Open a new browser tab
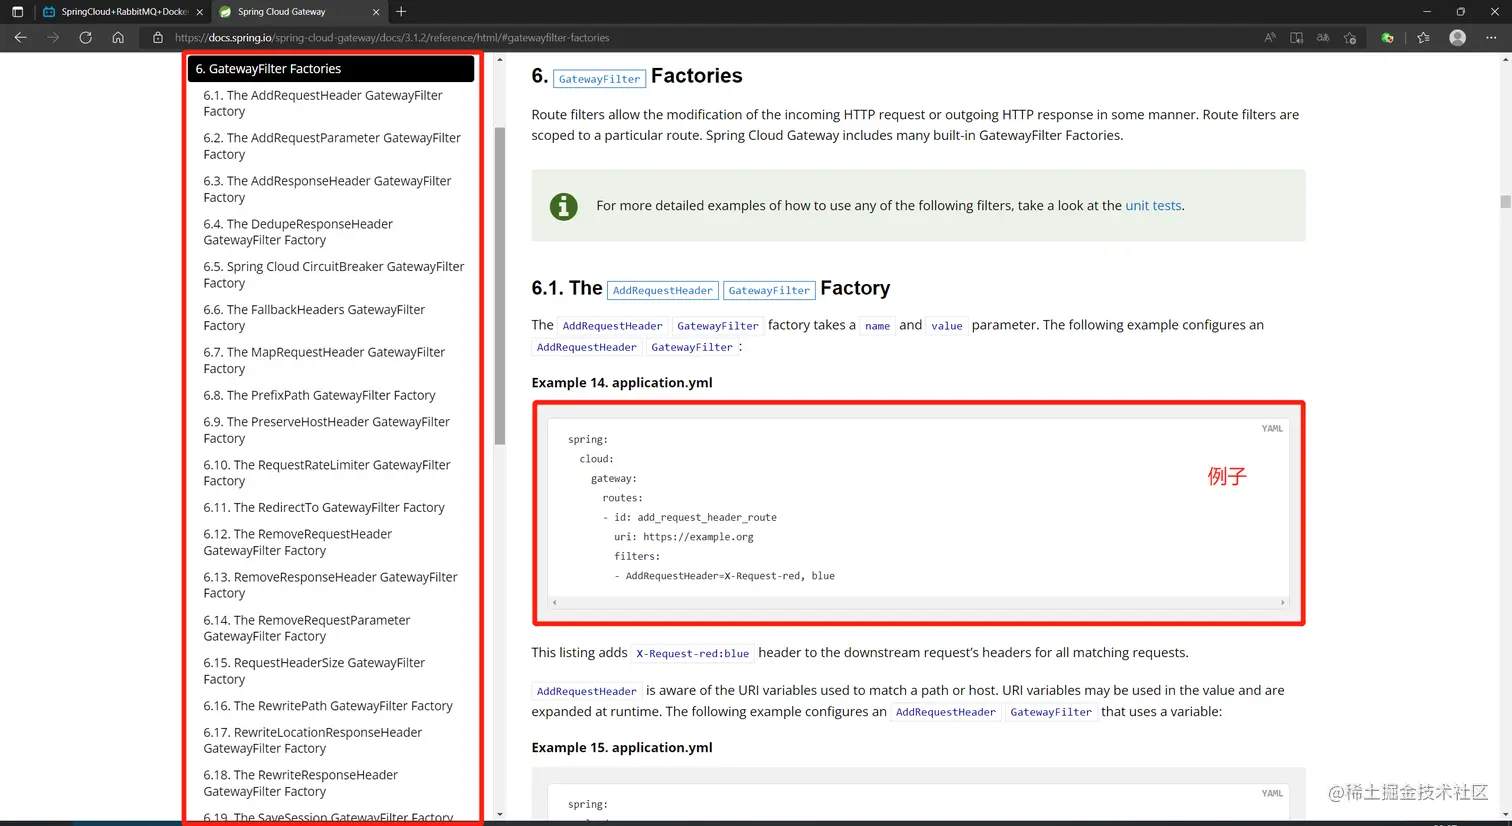 click(x=401, y=12)
